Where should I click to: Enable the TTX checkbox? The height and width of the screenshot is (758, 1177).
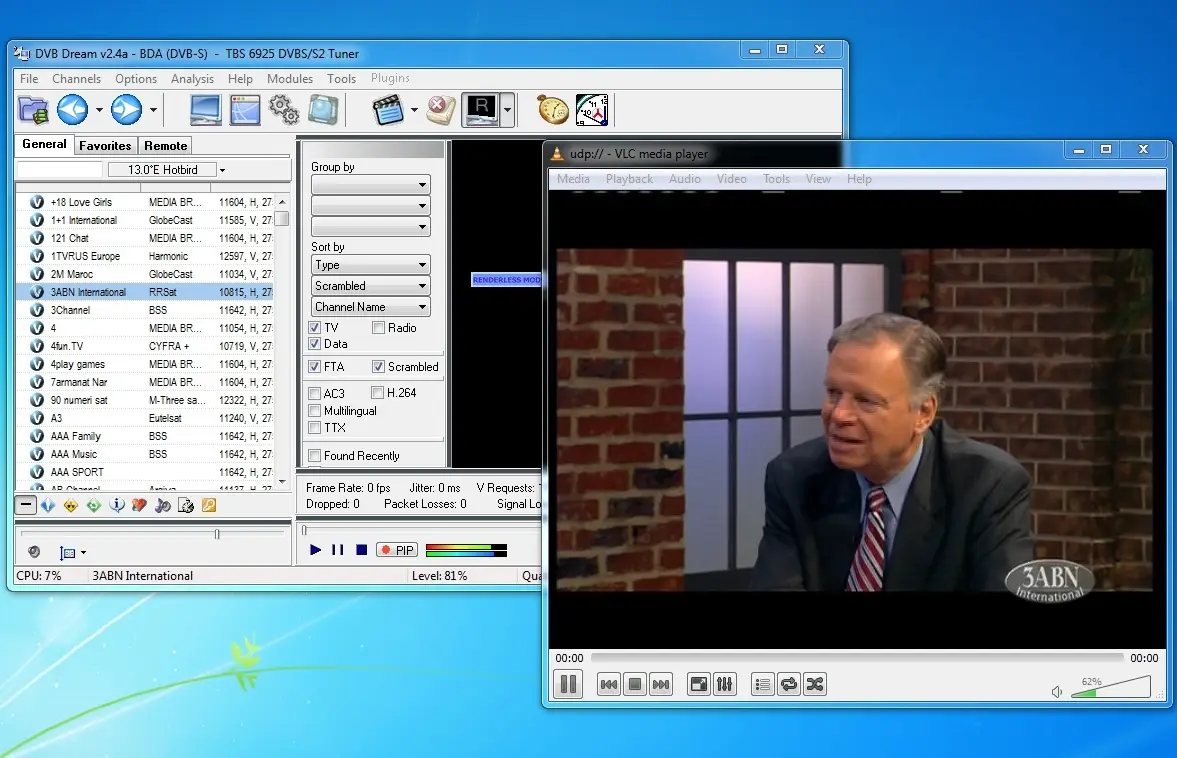(x=315, y=428)
